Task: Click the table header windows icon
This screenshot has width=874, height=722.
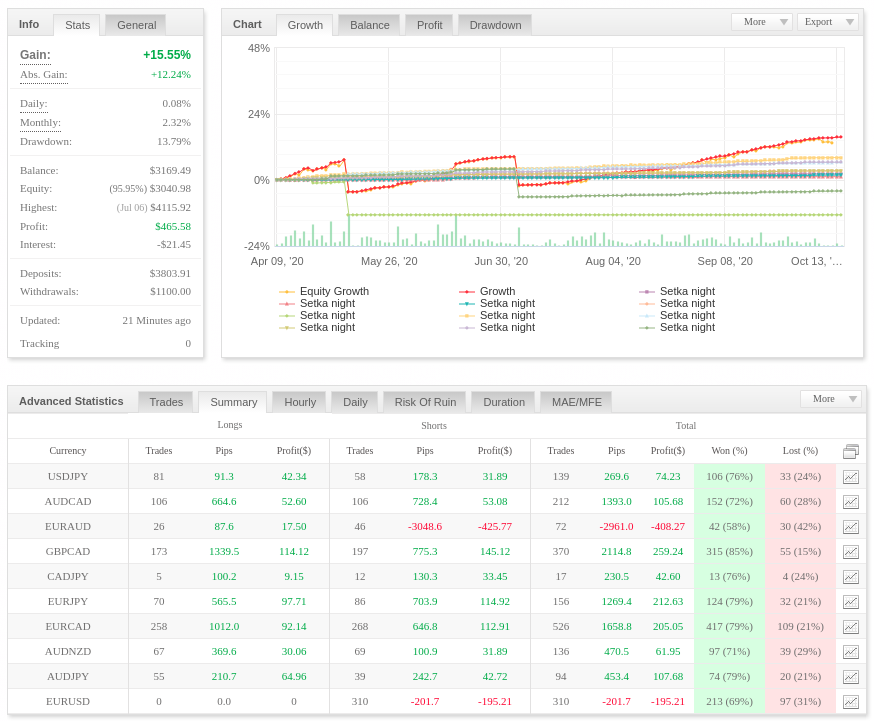Action: point(851,451)
